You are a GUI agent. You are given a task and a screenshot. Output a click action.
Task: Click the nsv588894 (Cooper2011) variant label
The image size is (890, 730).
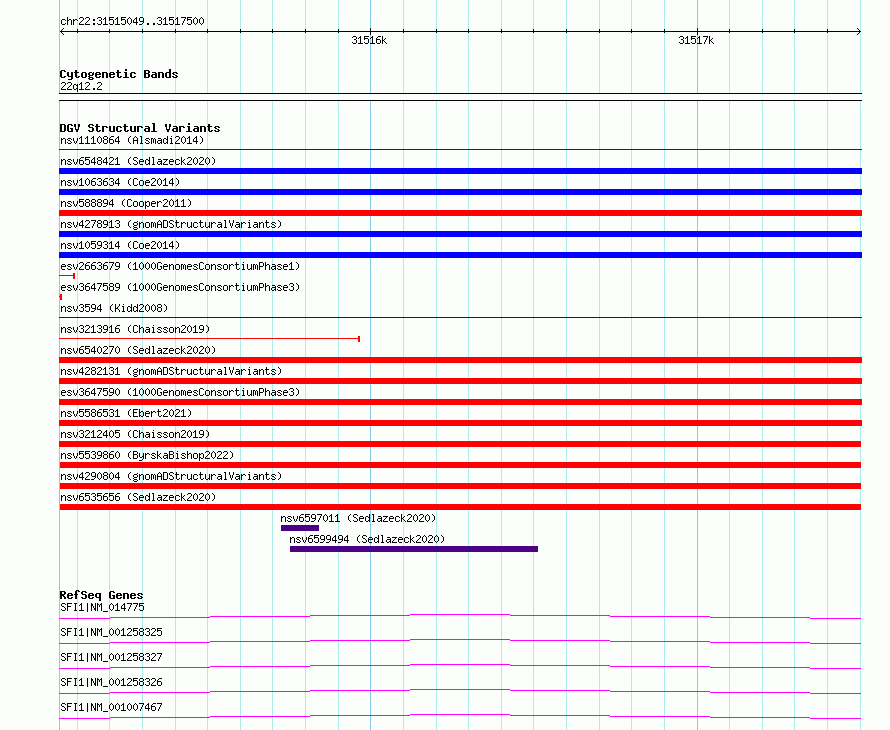[x=126, y=203]
